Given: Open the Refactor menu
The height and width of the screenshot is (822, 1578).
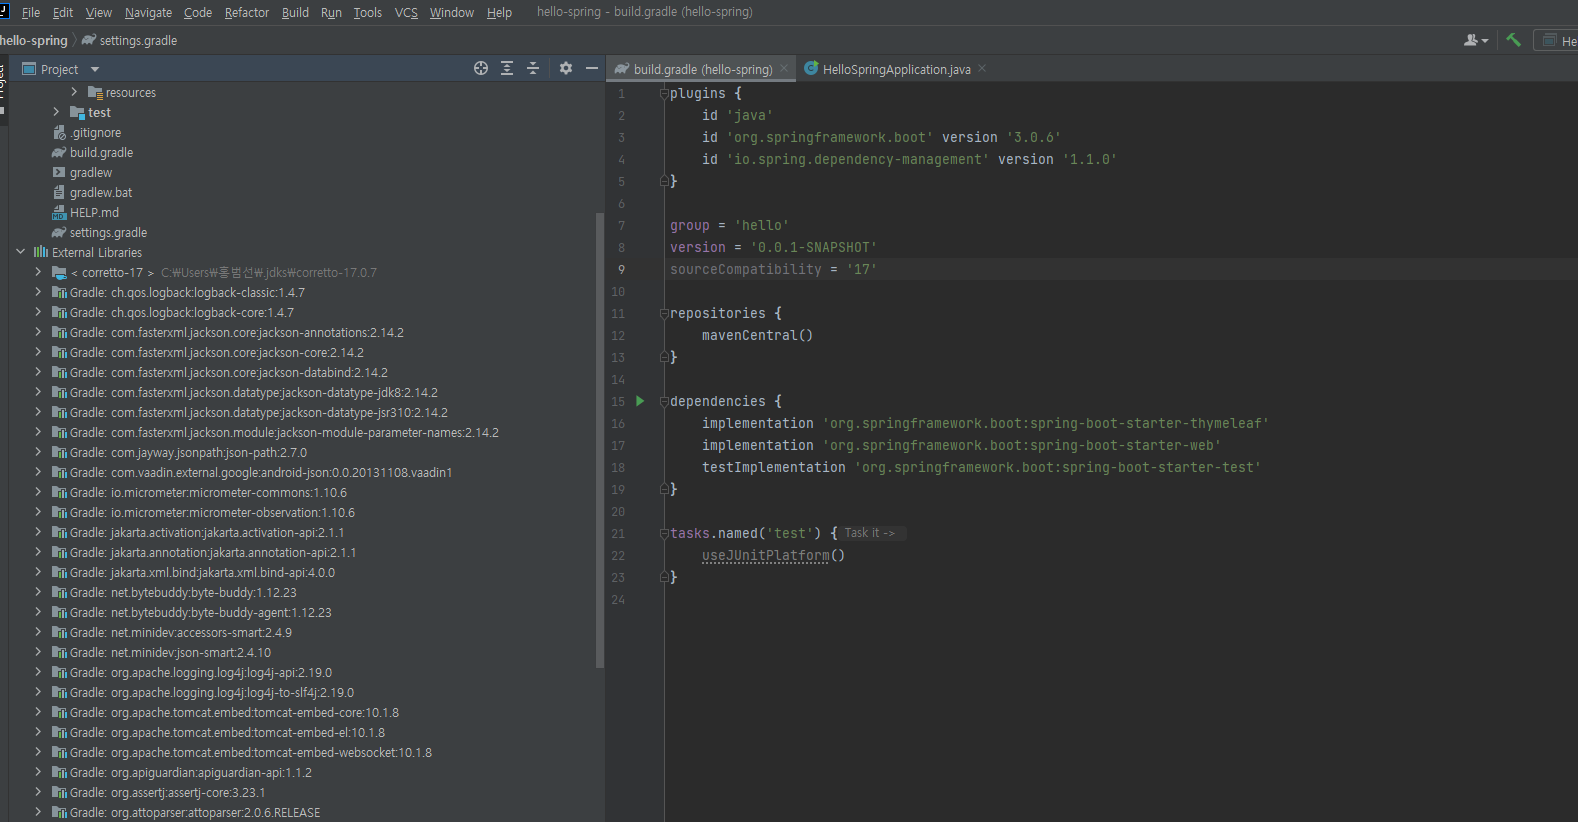Looking at the screenshot, I should pyautogui.click(x=247, y=12).
